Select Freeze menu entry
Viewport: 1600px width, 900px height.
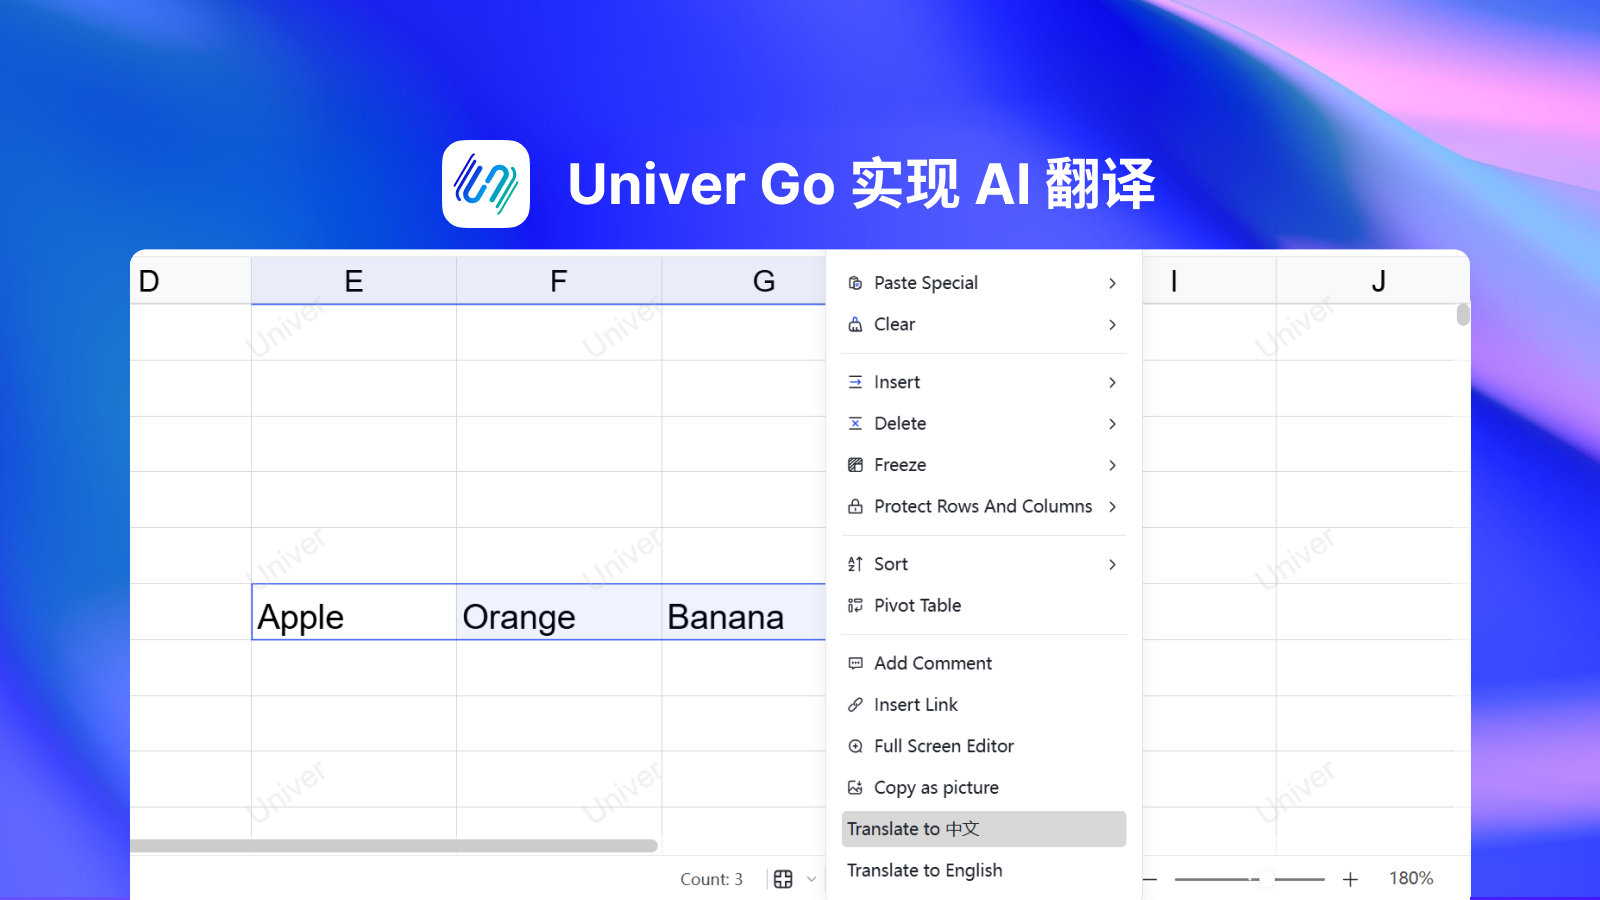984,465
